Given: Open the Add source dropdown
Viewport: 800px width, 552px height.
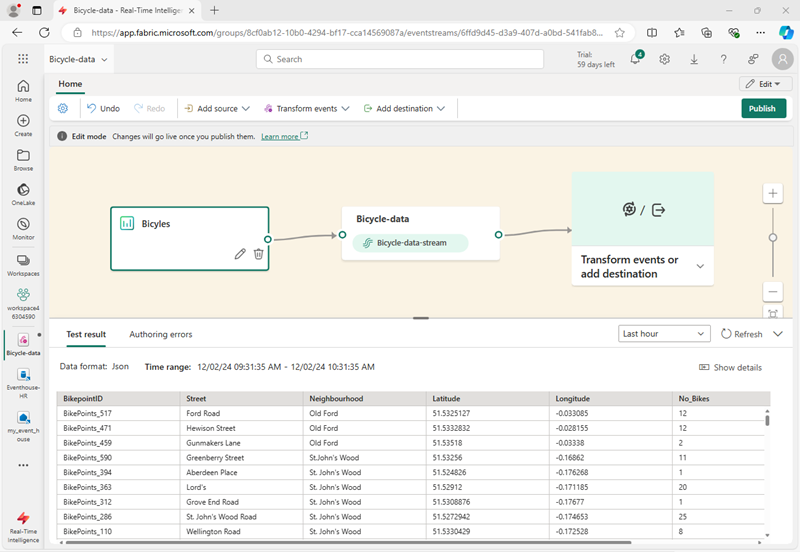Looking at the screenshot, I should [x=217, y=108].
